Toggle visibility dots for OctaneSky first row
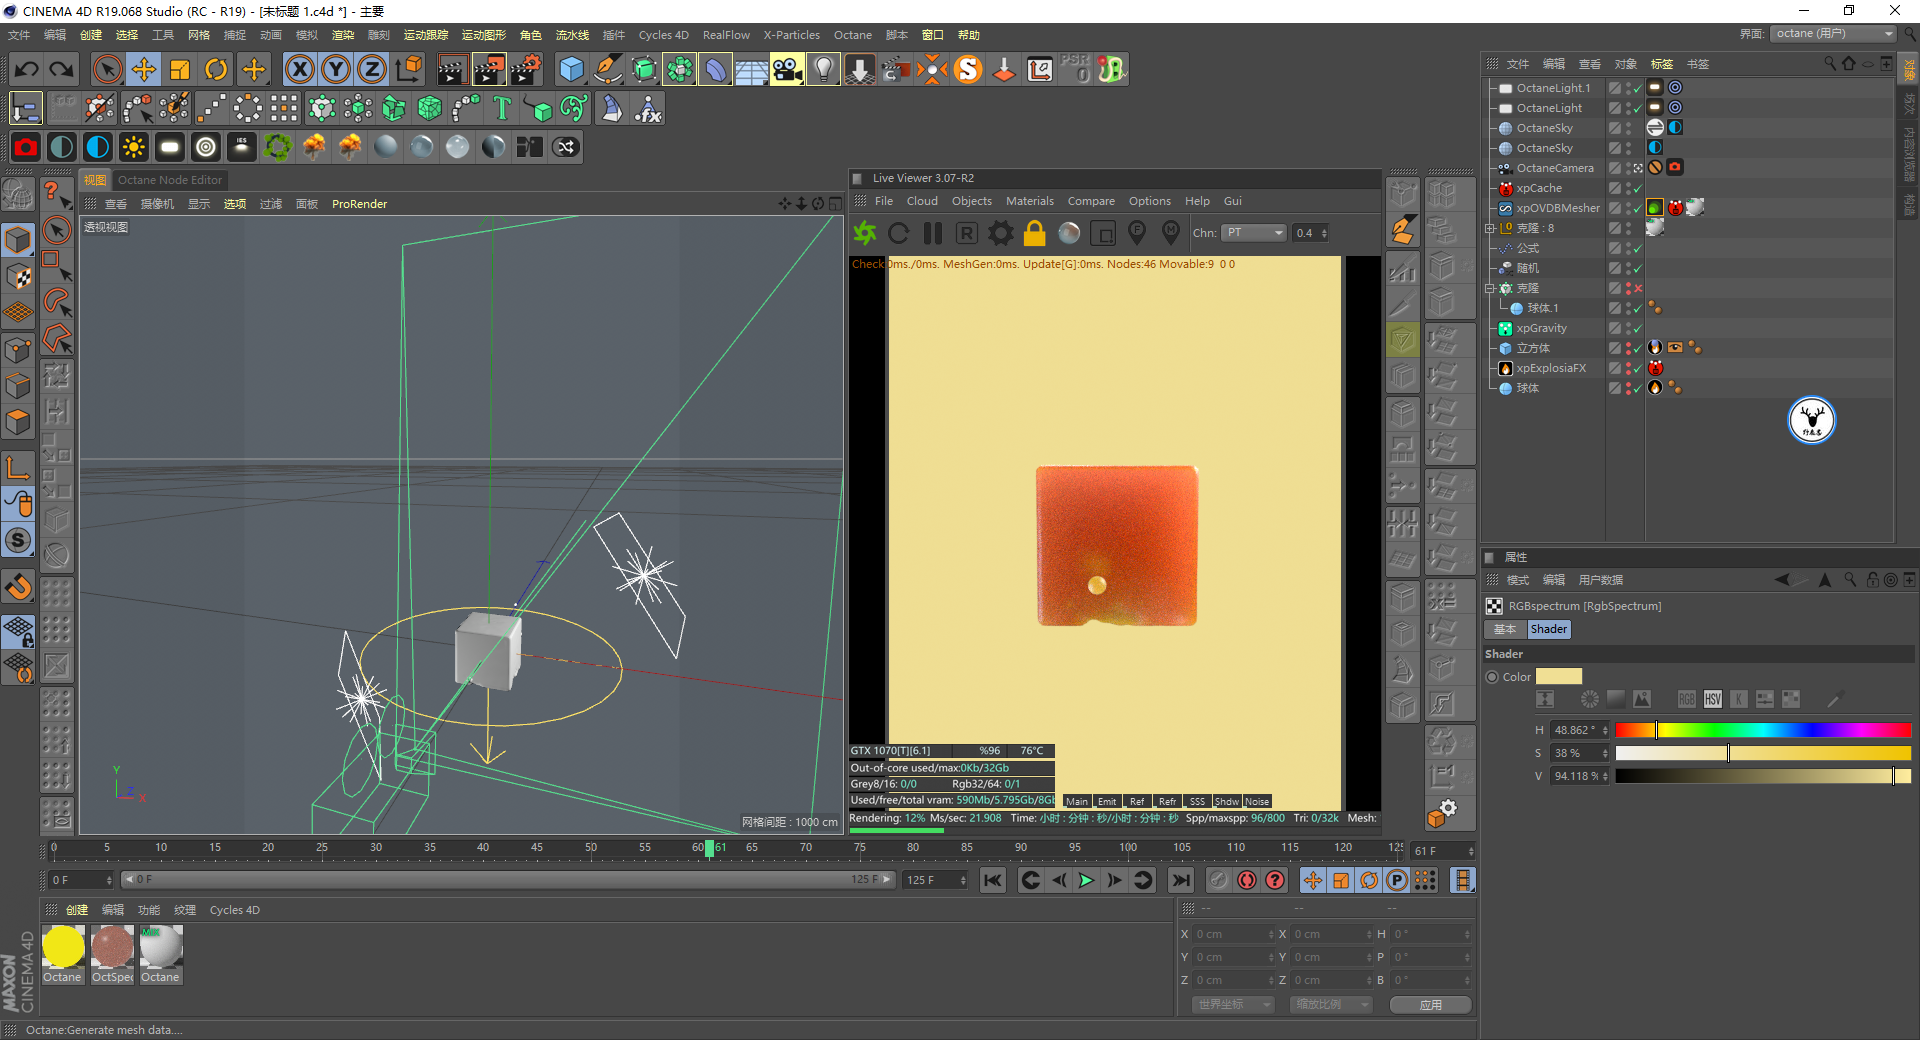 (1628, 128)
